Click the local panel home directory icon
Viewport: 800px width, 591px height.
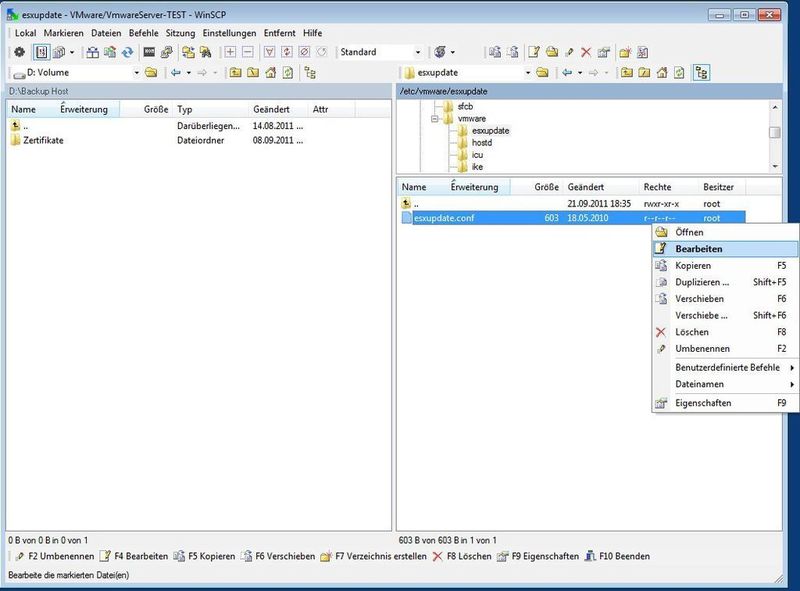click(x=270, y=73)
